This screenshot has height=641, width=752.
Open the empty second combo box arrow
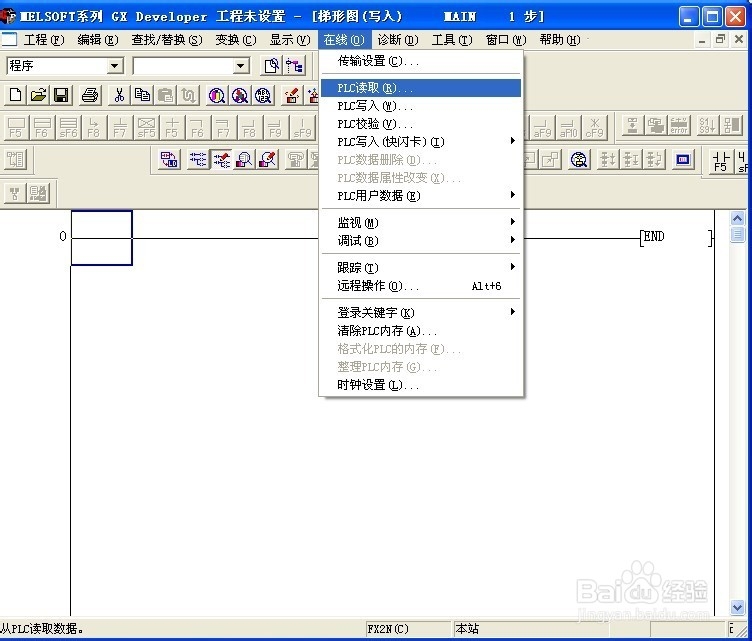click(x=241, y=66)
